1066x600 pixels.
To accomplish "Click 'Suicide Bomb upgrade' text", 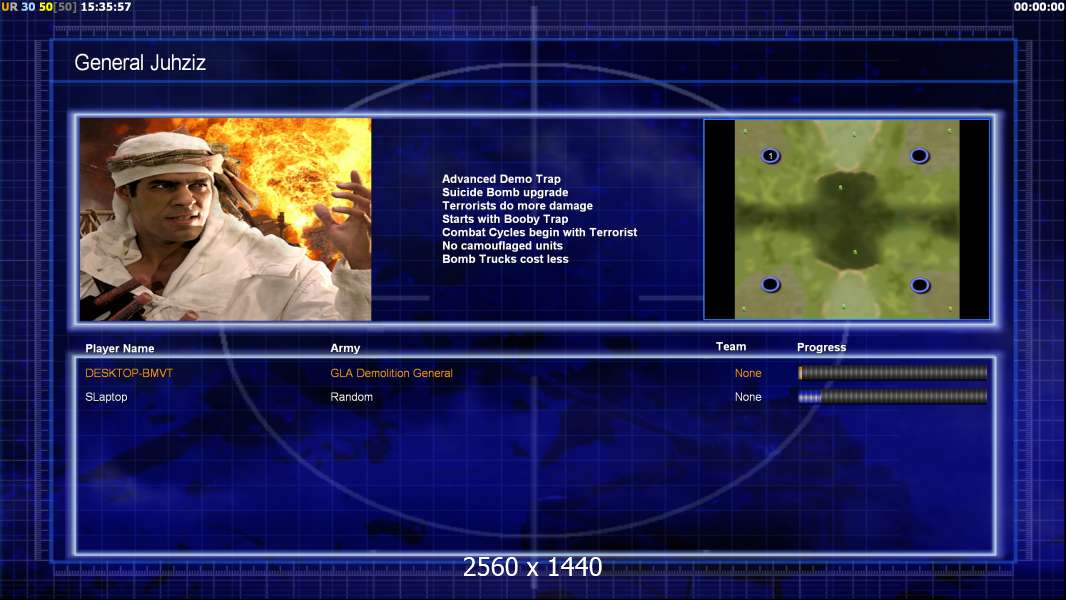I will point(505,192).
